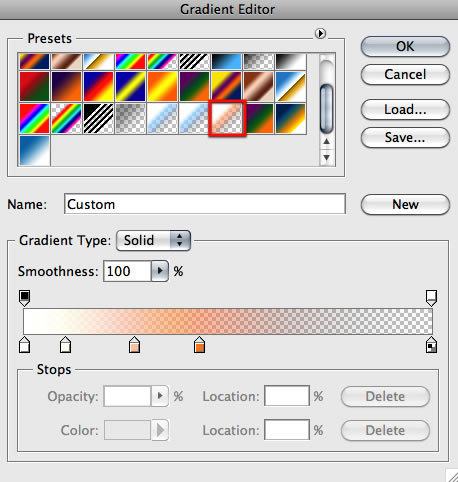The image size is (458, 482).
Task: Click the Save... button
Action: (x=405, y=137)
